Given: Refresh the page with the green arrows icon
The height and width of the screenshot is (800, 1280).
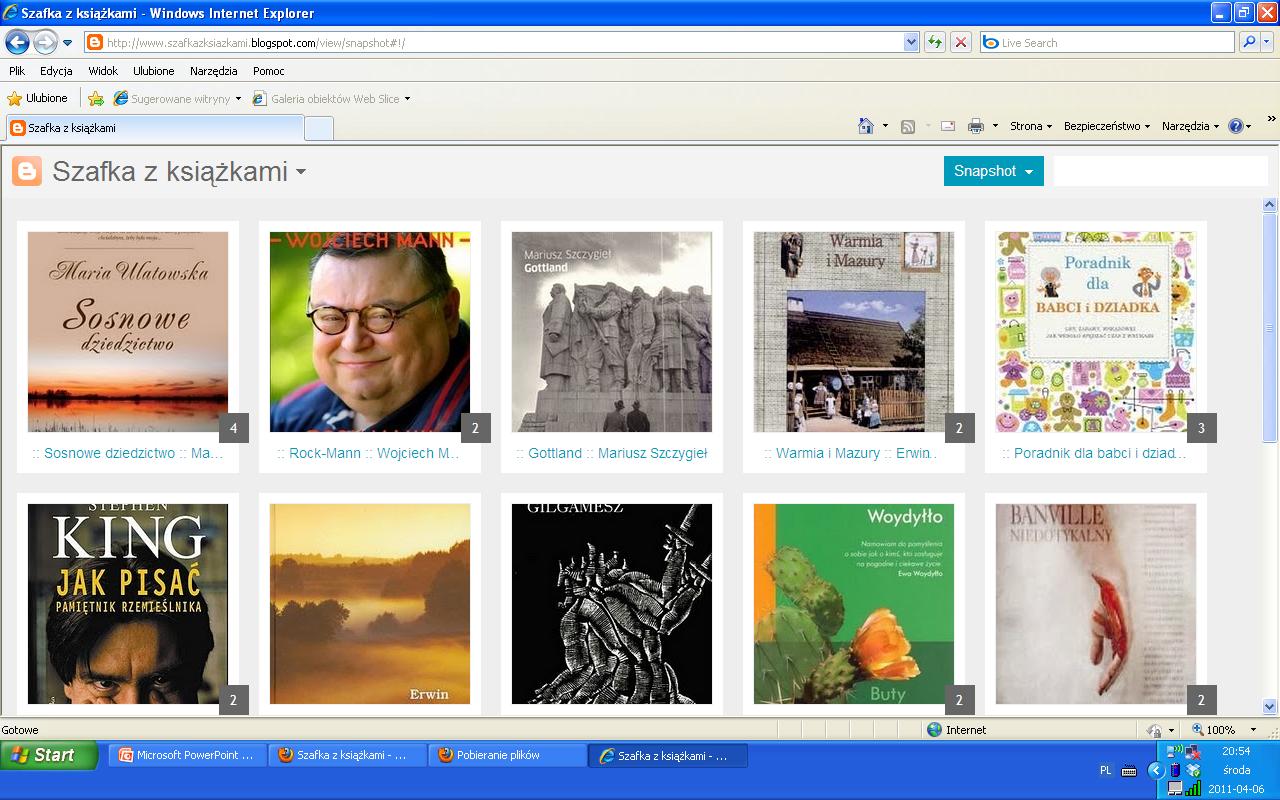Looking at the screenshot, I should tap(935, 42).
